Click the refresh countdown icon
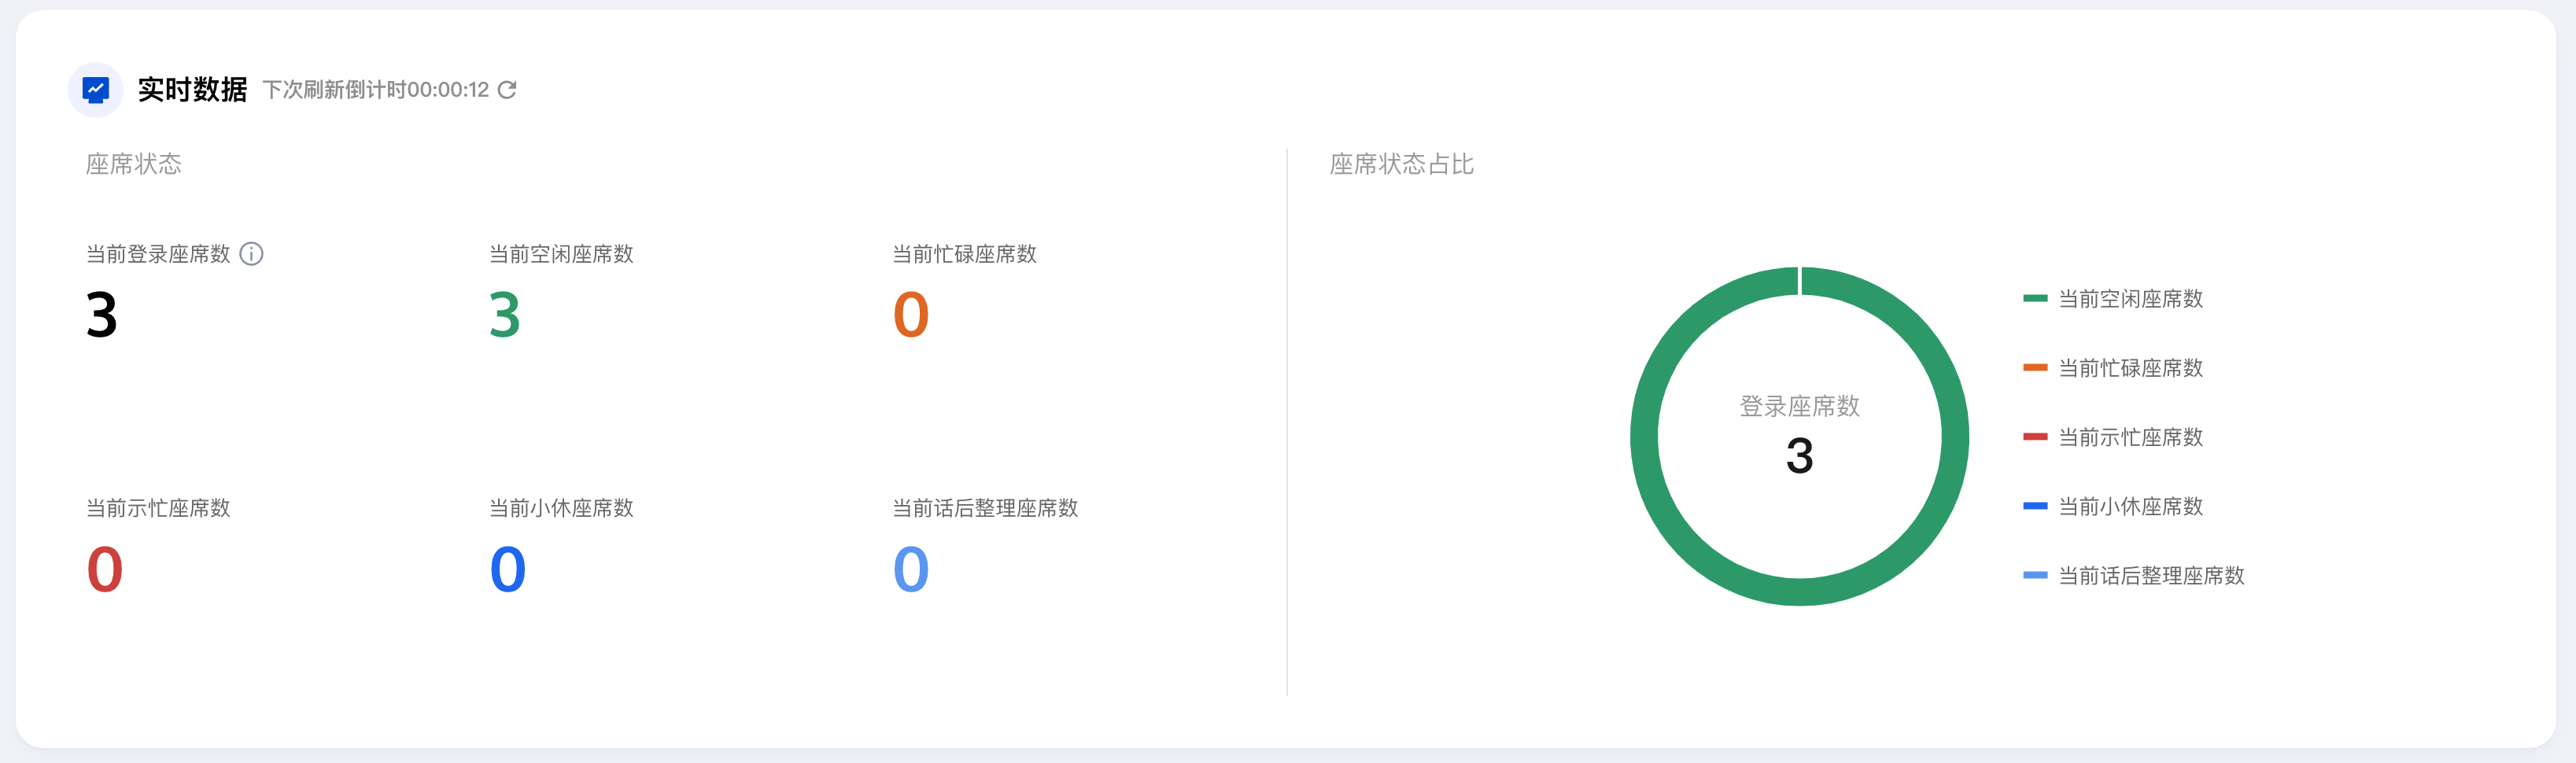The image size is (2576, 763). coord(507,90)
